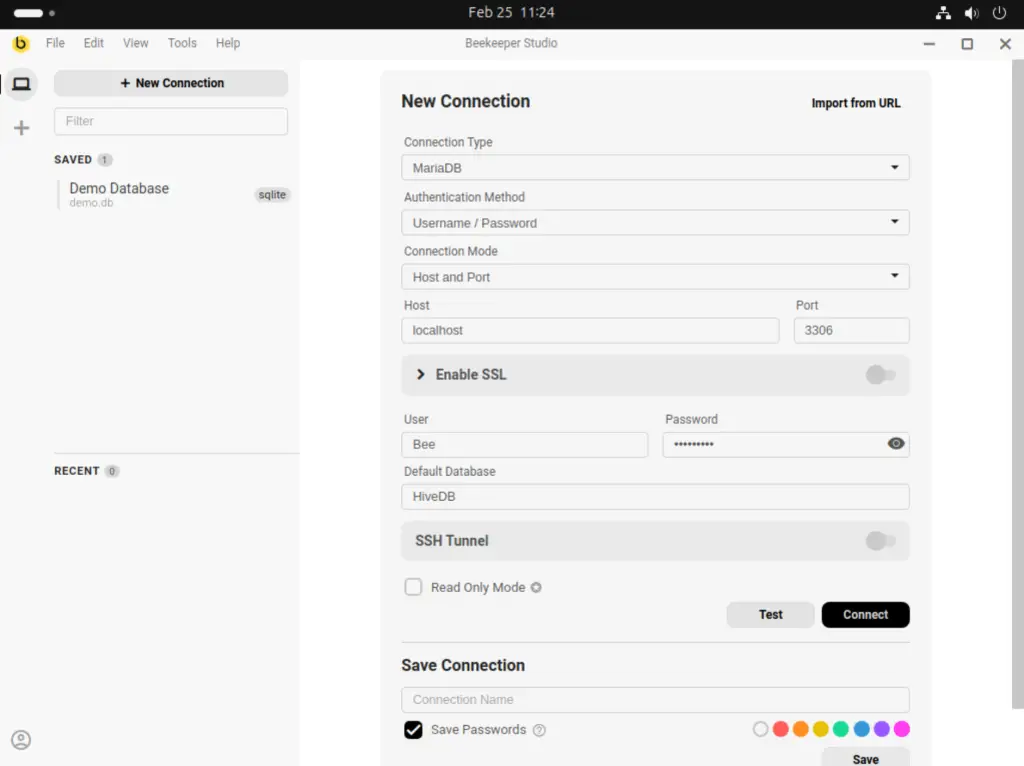Viewport: 1024px width, 766px height.
Task: Click the account icon at bottom left
Action: (21, 739)
